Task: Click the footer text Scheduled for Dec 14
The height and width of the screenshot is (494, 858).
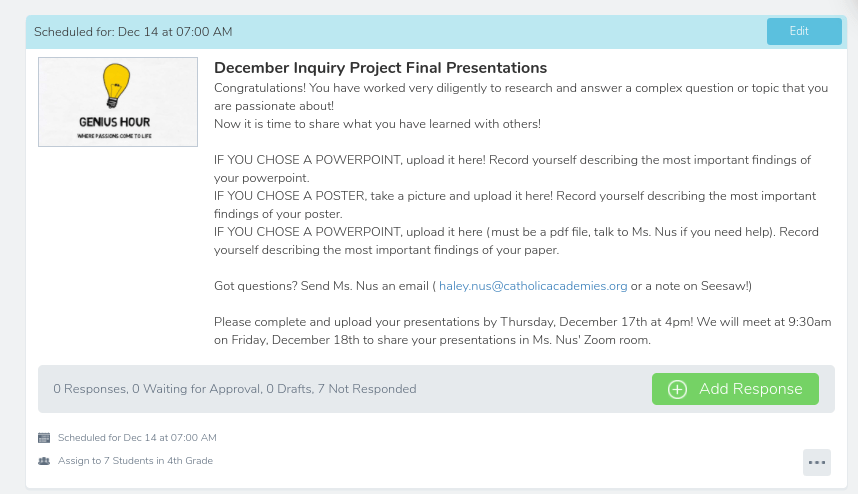Action: (x=137, y=438)
